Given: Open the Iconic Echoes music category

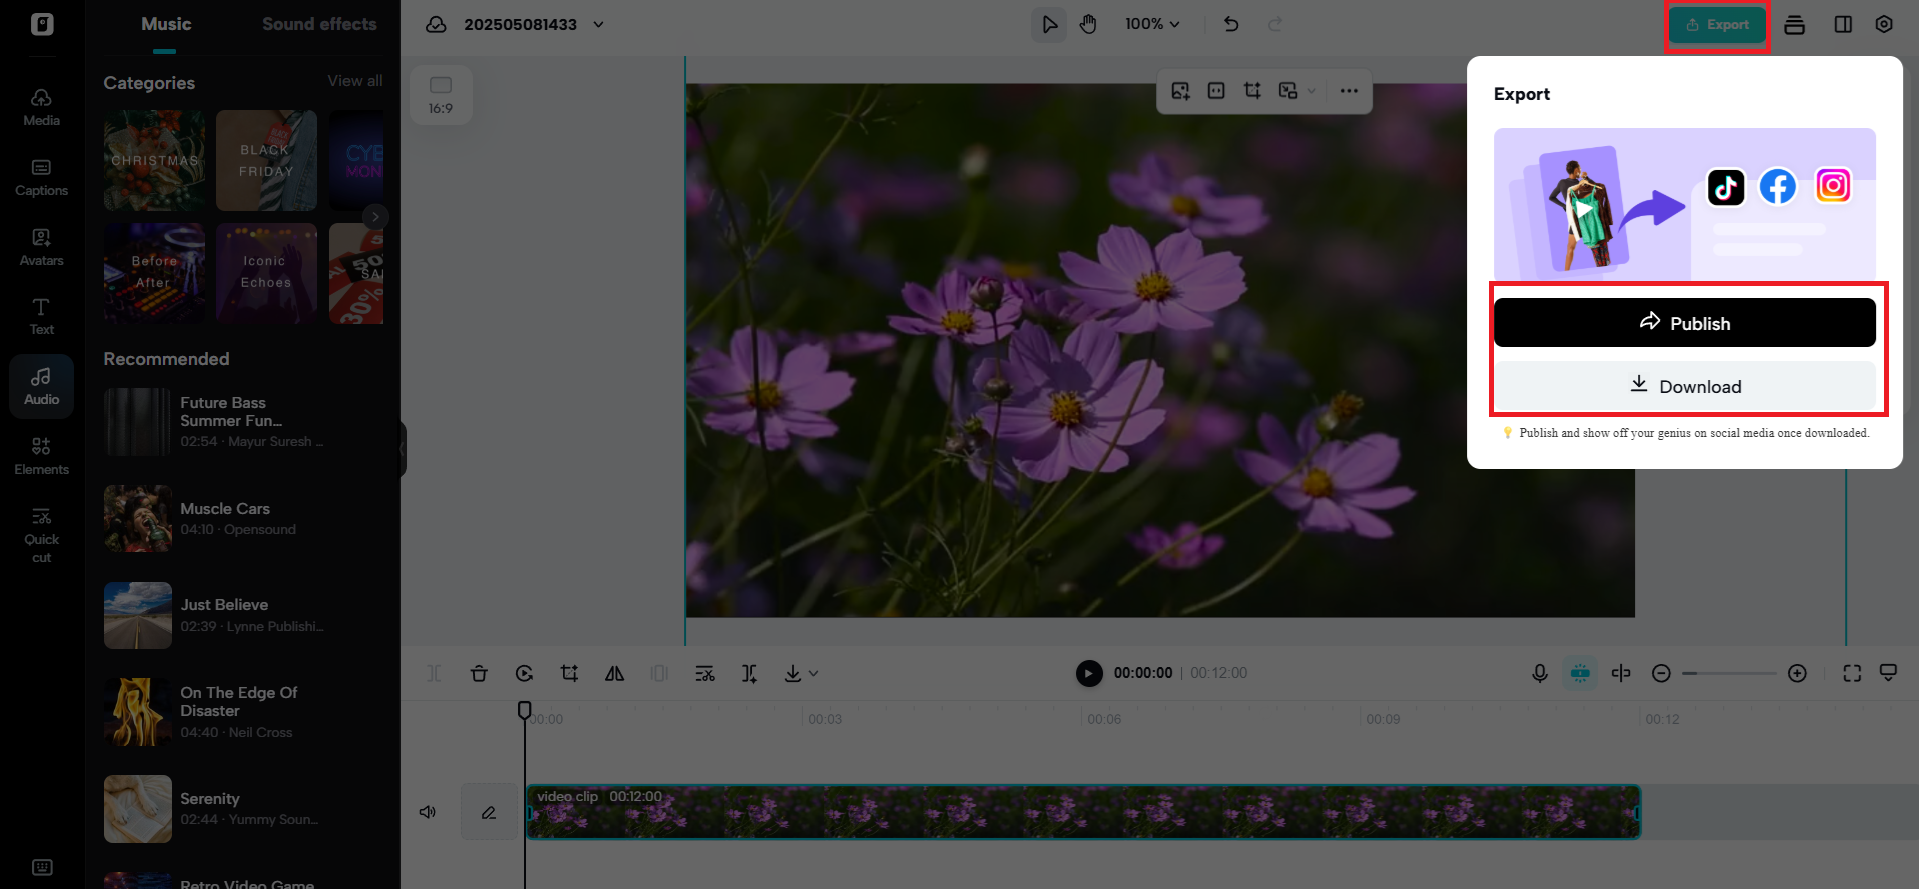Looking at the screenshot, I should point(266,273).
